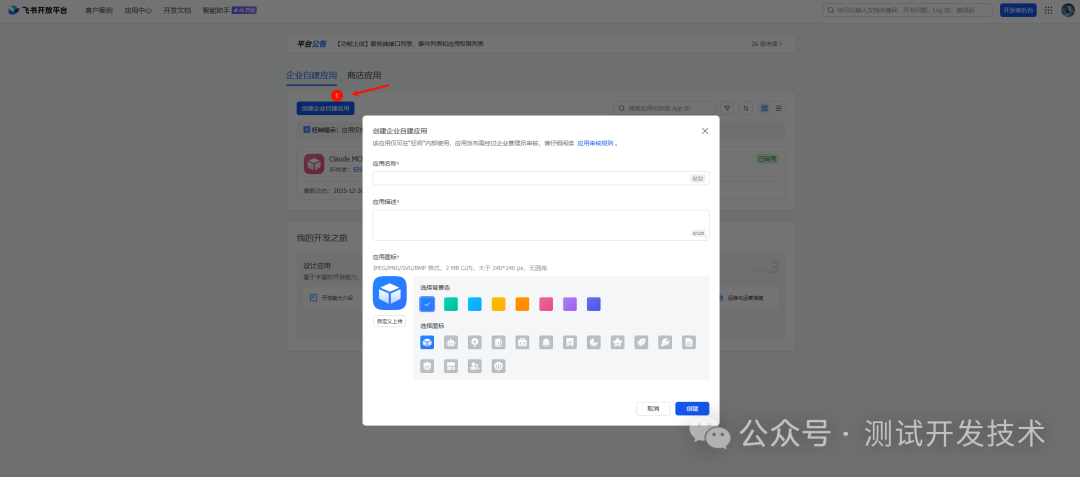1080x477 pixels.
Task: Pick the light blue background color swatch
Action: pyautogui.click(x=475, y=304)
